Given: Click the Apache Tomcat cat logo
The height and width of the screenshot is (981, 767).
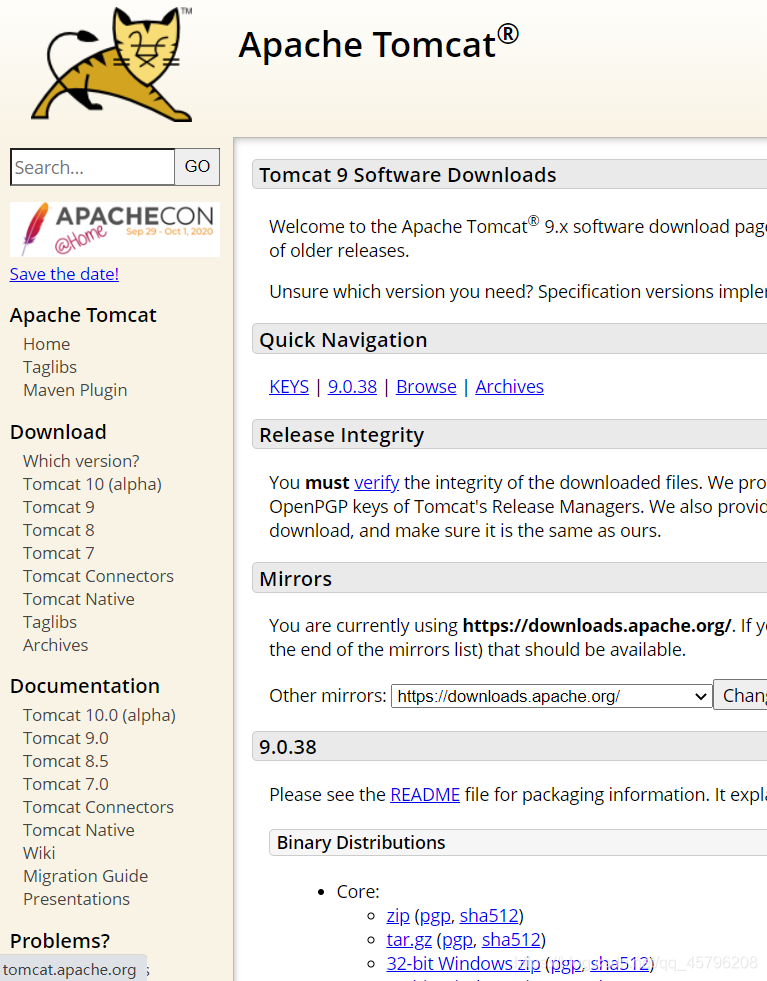Looking at the screenshot, I should point(113,64).
